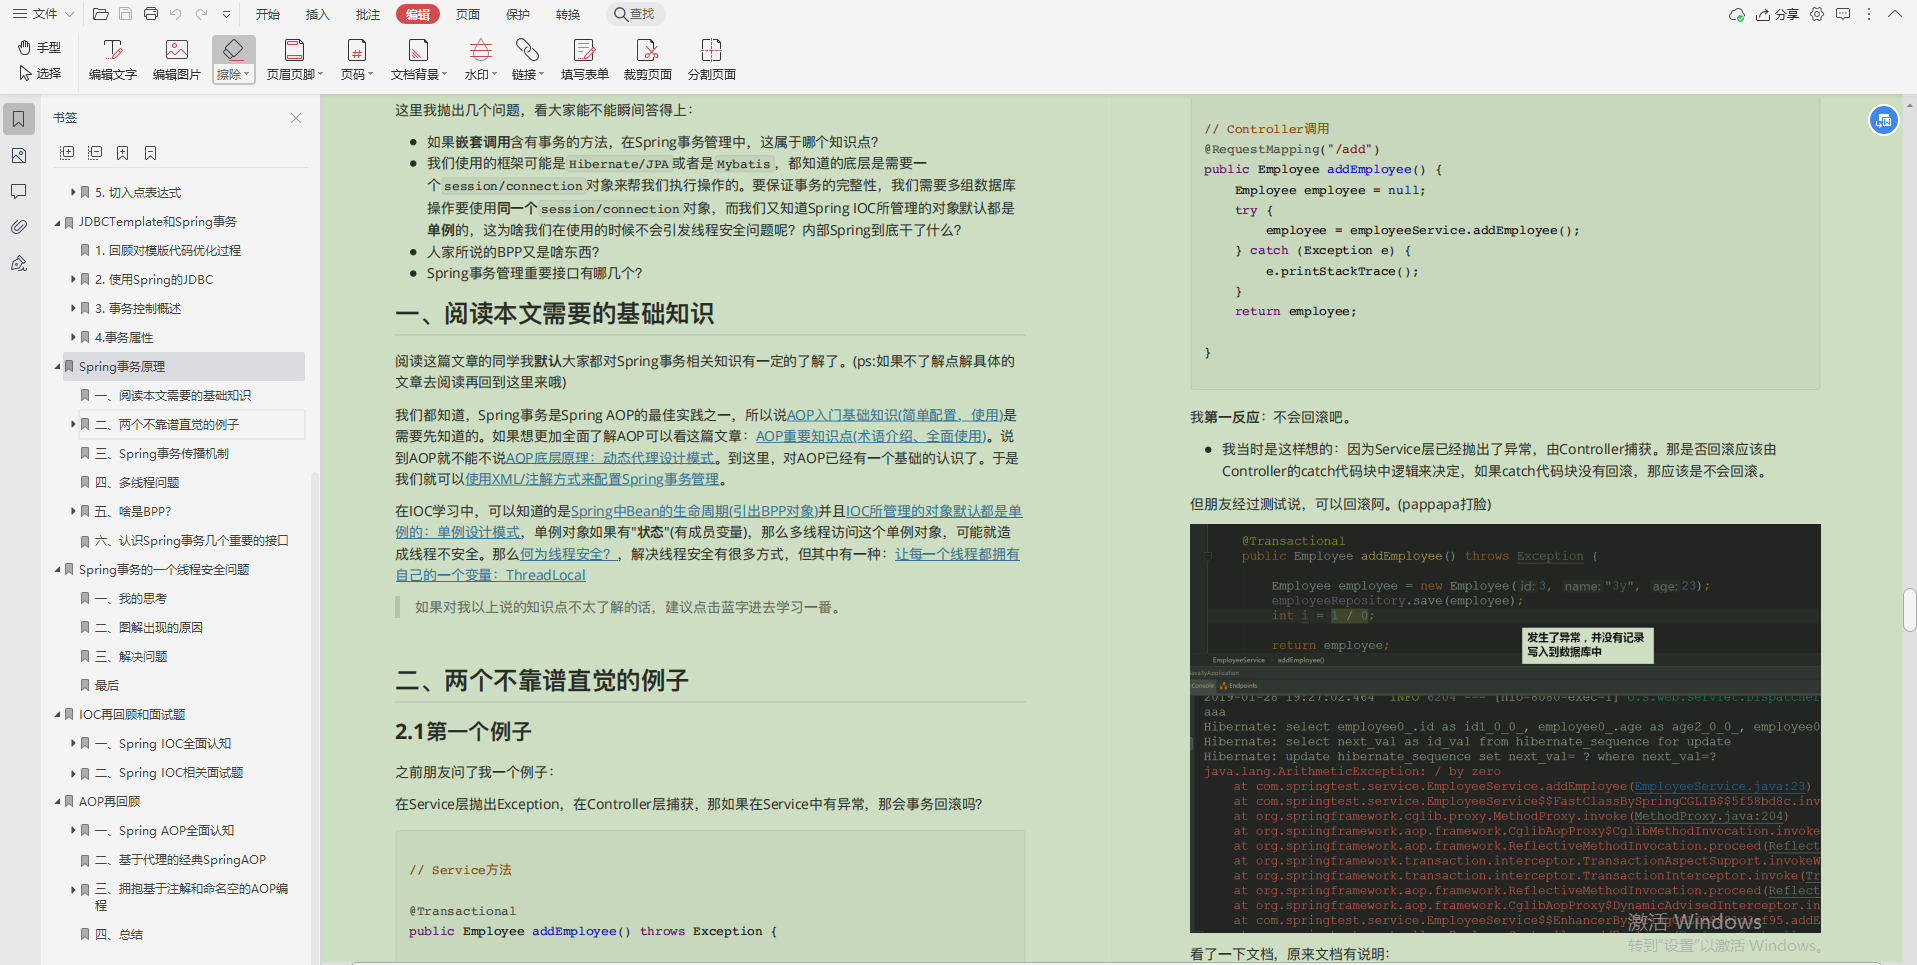
Task: Click the document vertical scrollbar thumb
Action: coord(1909,611)
